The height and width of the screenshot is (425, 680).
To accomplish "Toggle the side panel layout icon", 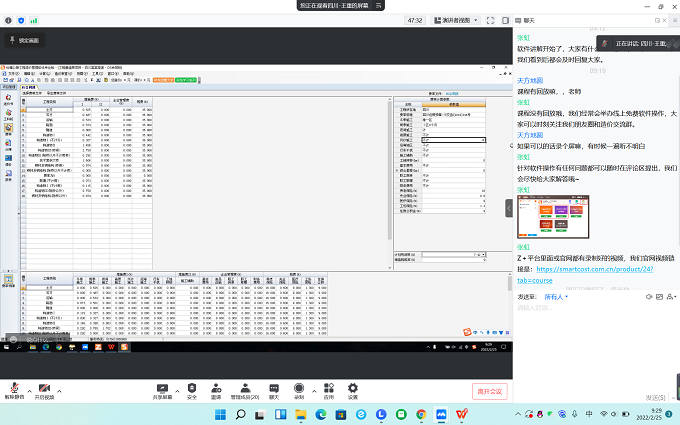I will pos(505,20).
